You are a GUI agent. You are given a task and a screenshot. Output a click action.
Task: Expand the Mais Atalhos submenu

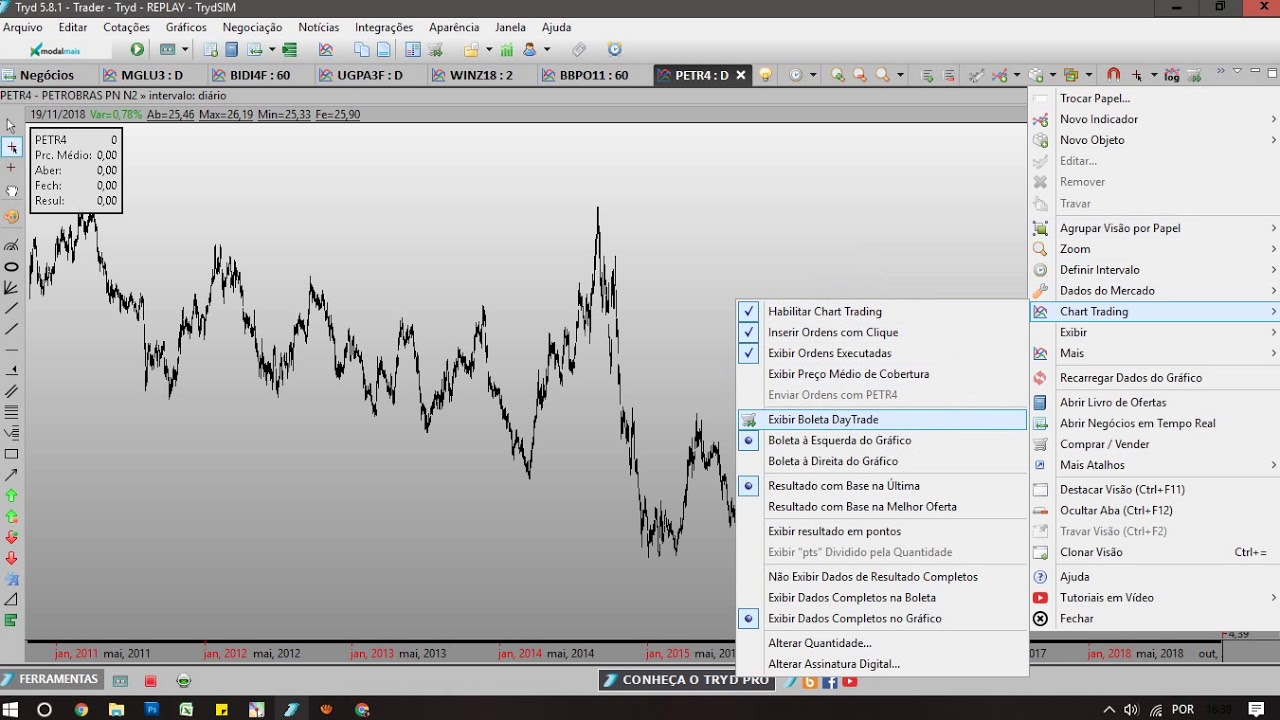coord(1155,465)
